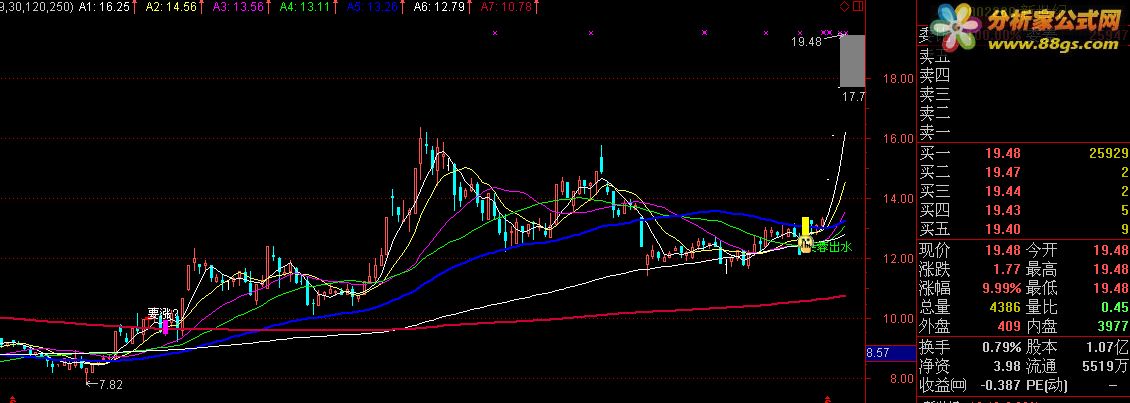The image size is (1130, 403).
Task: Click the 14.00 price axis label
Action: click(x=897, y=198)
